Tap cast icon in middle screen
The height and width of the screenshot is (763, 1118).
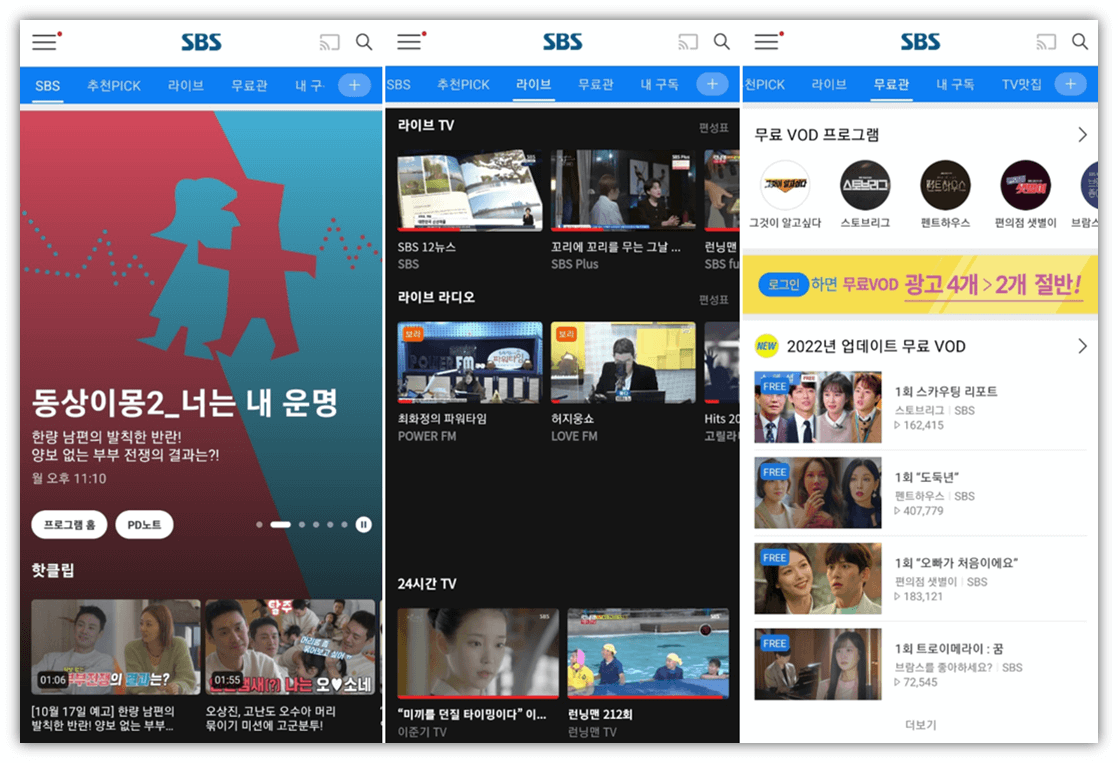(x=687, y=43)
